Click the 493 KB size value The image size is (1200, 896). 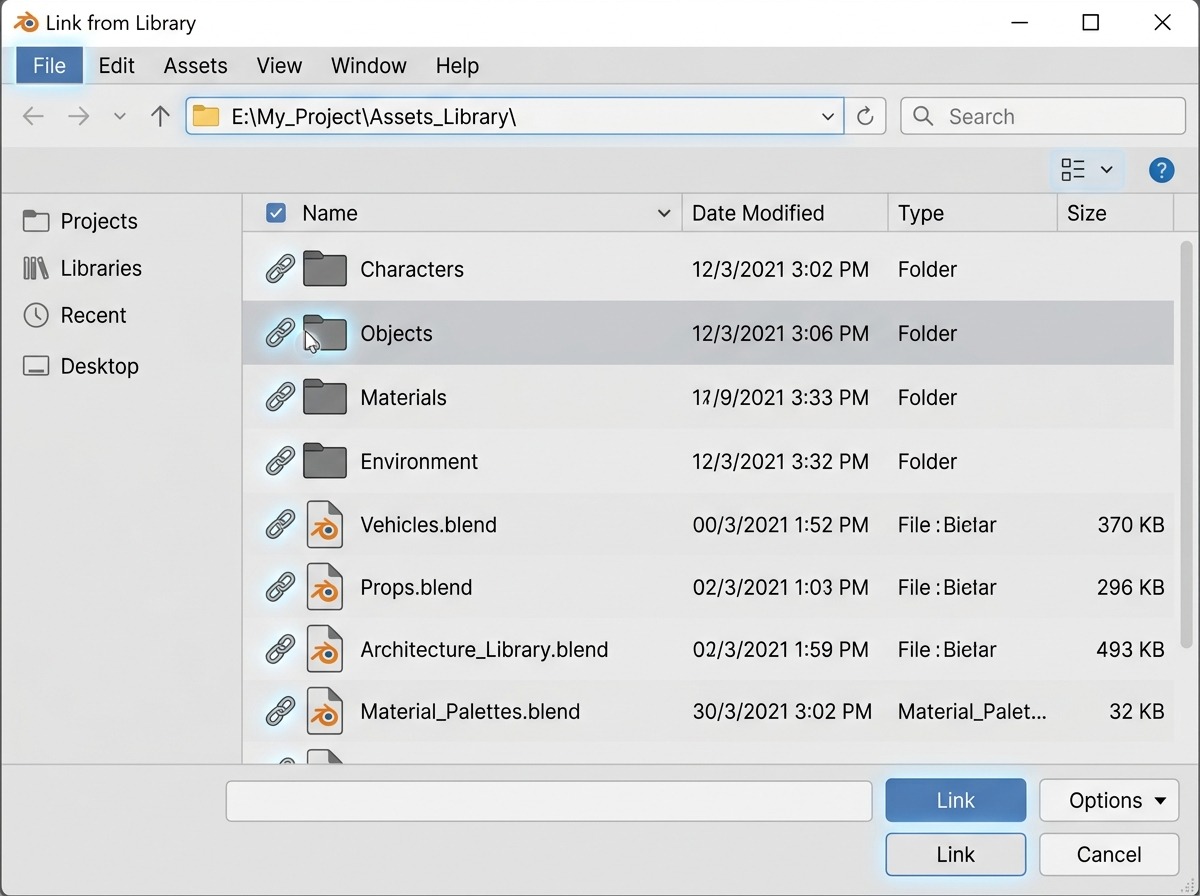(1130, 650)
